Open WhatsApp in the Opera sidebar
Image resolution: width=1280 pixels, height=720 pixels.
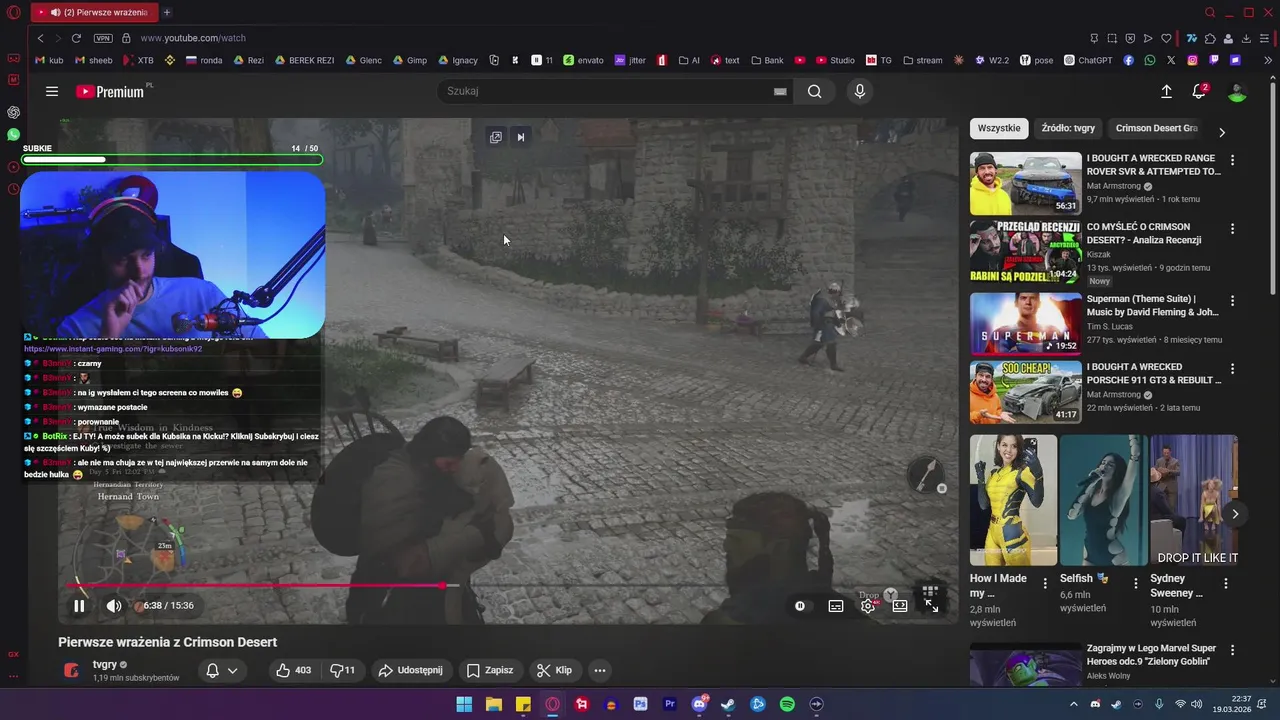point(13,135)
